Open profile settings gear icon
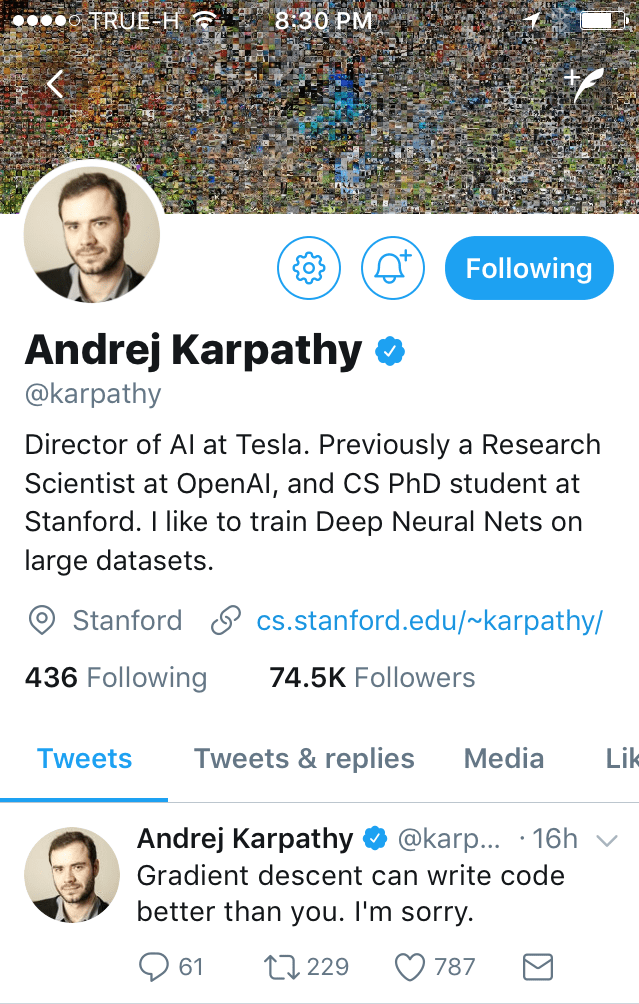The height and width of the screenshot is (1004, 639). click(x=308, y=268)
